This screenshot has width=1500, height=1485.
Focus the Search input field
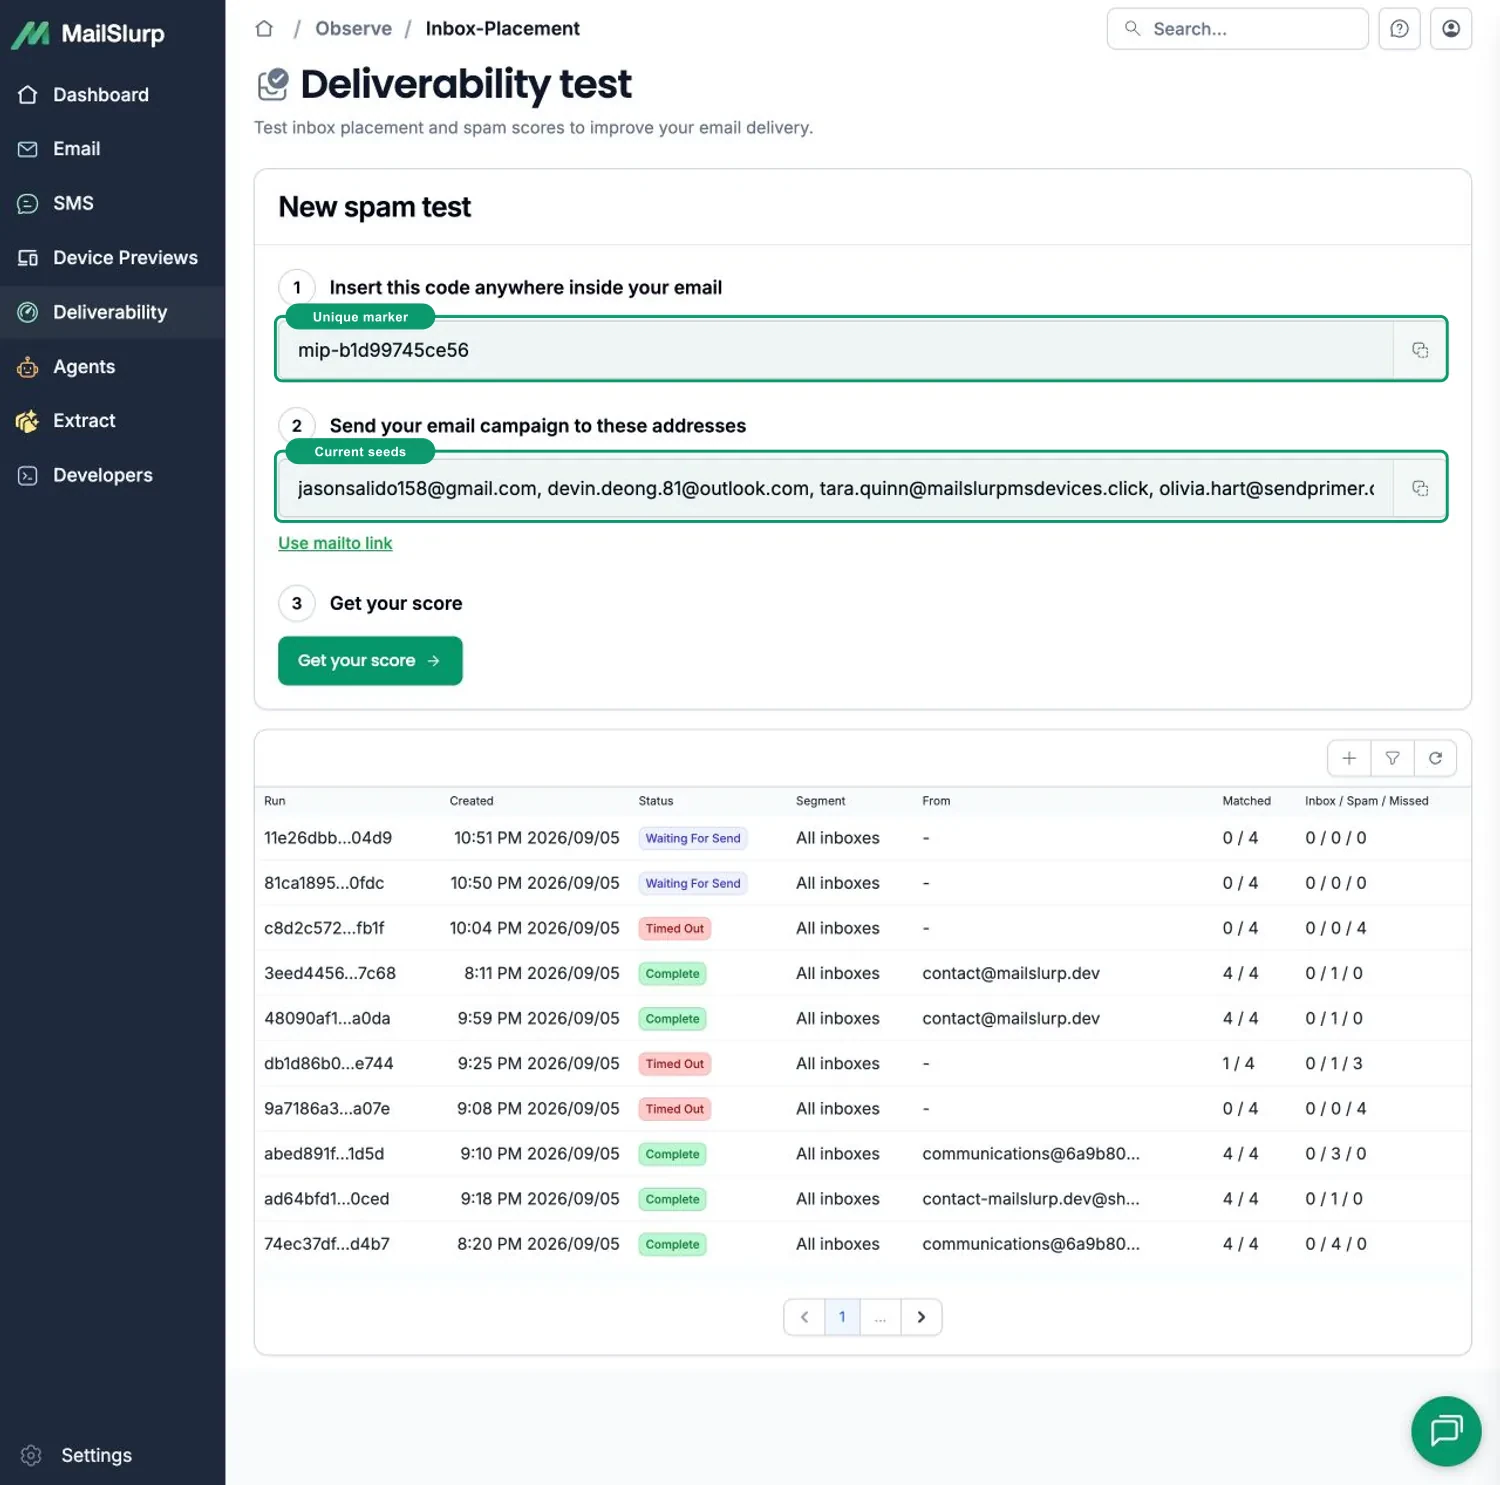click(1237, 29)
